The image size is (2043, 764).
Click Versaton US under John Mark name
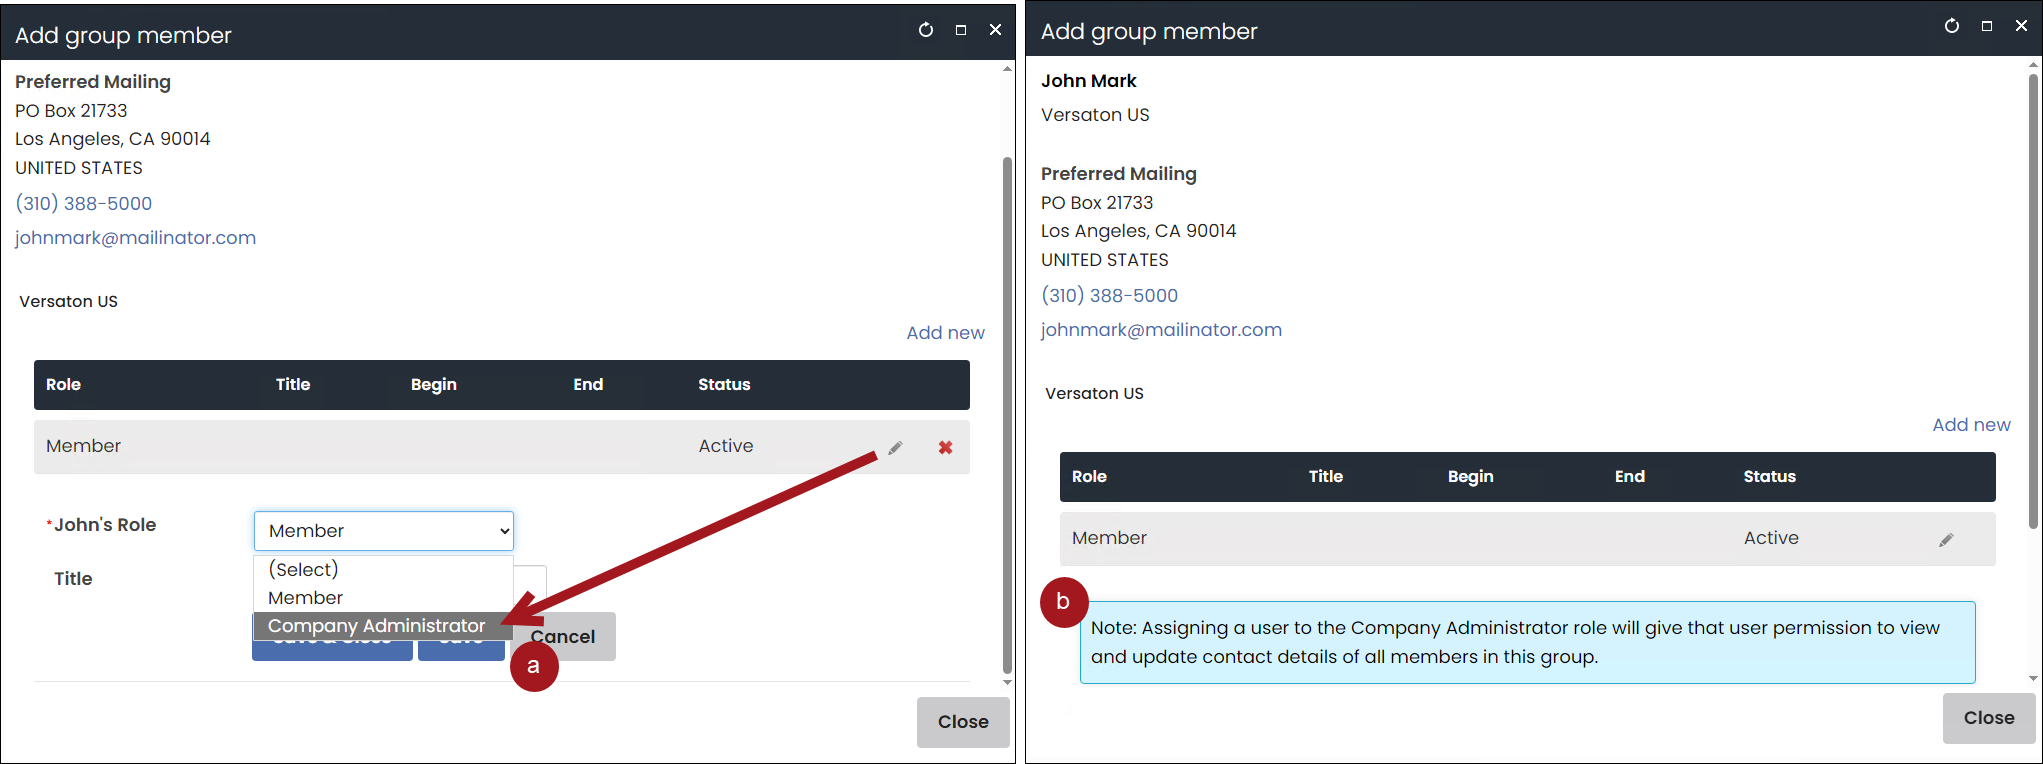[x=1095, y=115]
